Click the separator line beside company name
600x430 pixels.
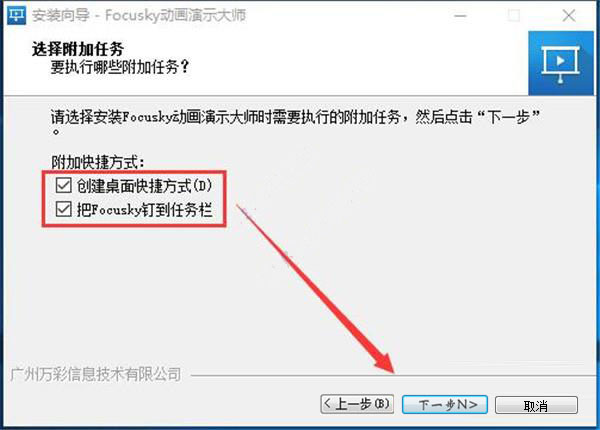coord(393,376)
